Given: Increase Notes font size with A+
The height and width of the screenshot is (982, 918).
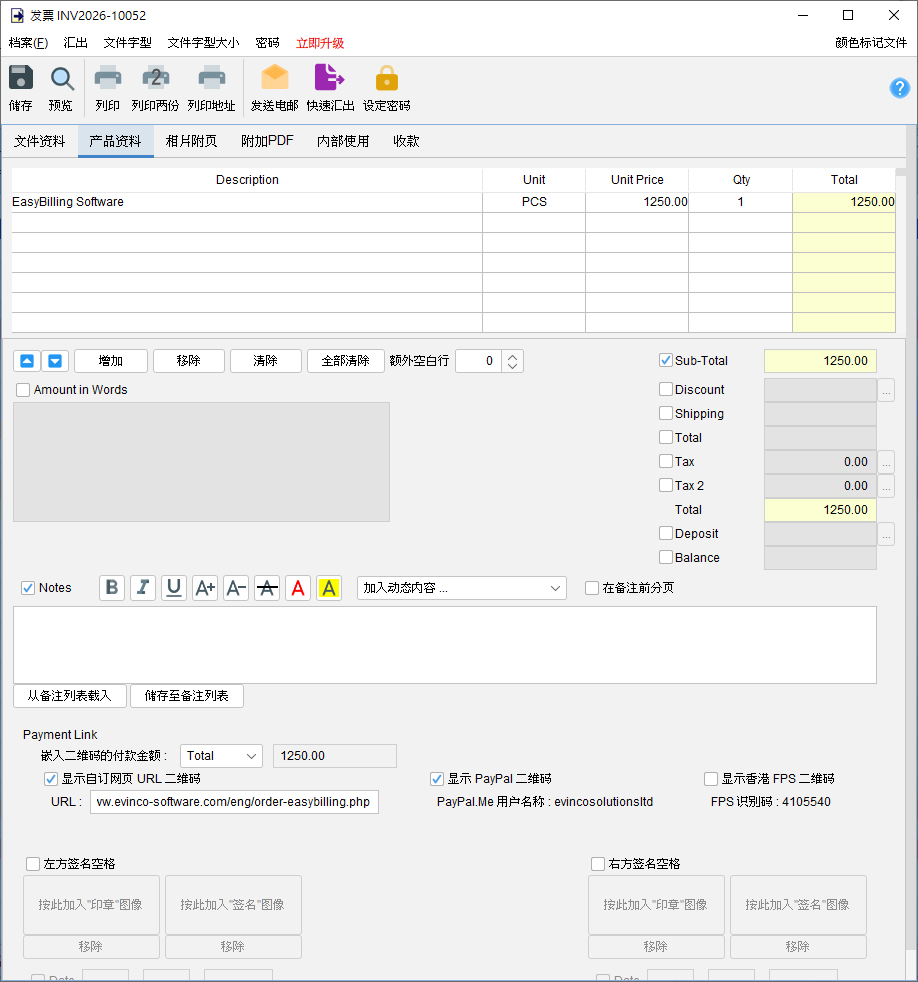Looking at the screenshot, I should pos(205,588).
